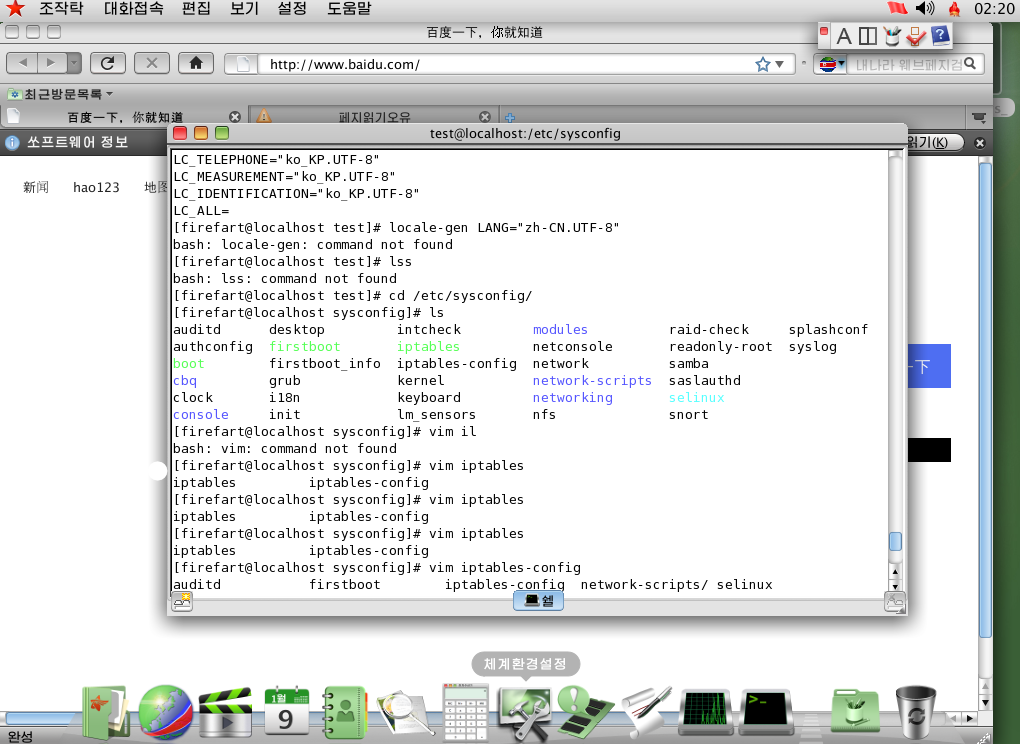Bookmark page with the star icon
Screen dimensions: 1020x744
[763, 64]
